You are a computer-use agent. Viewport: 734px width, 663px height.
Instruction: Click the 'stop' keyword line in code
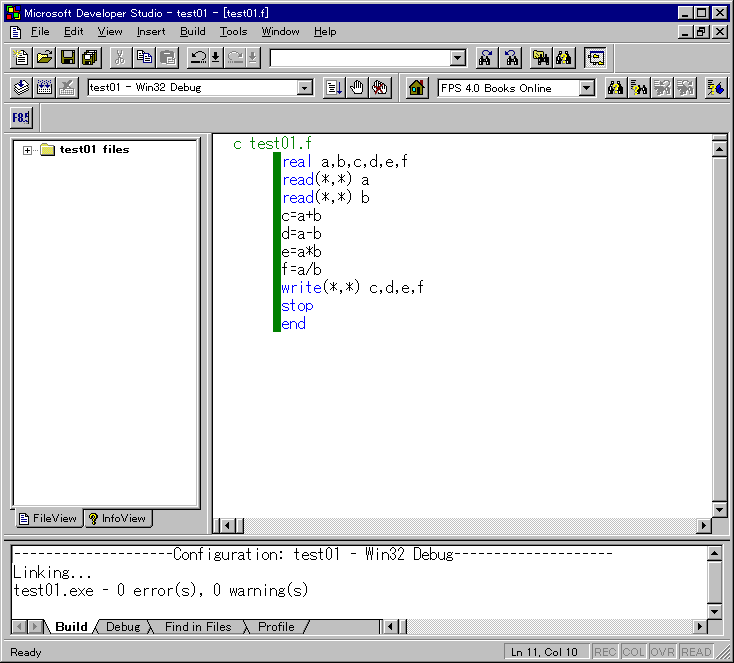click(x=297, y=306)
